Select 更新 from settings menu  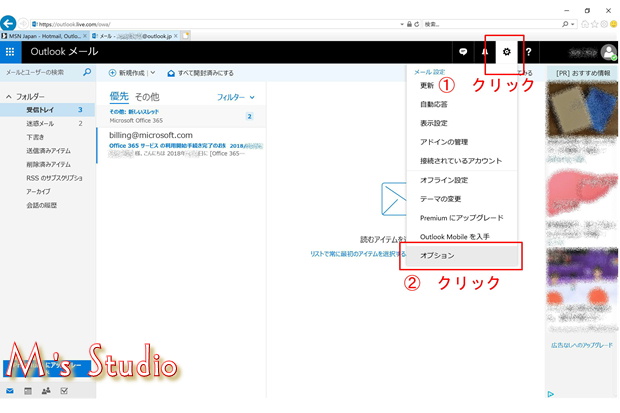tap(427, 85)
